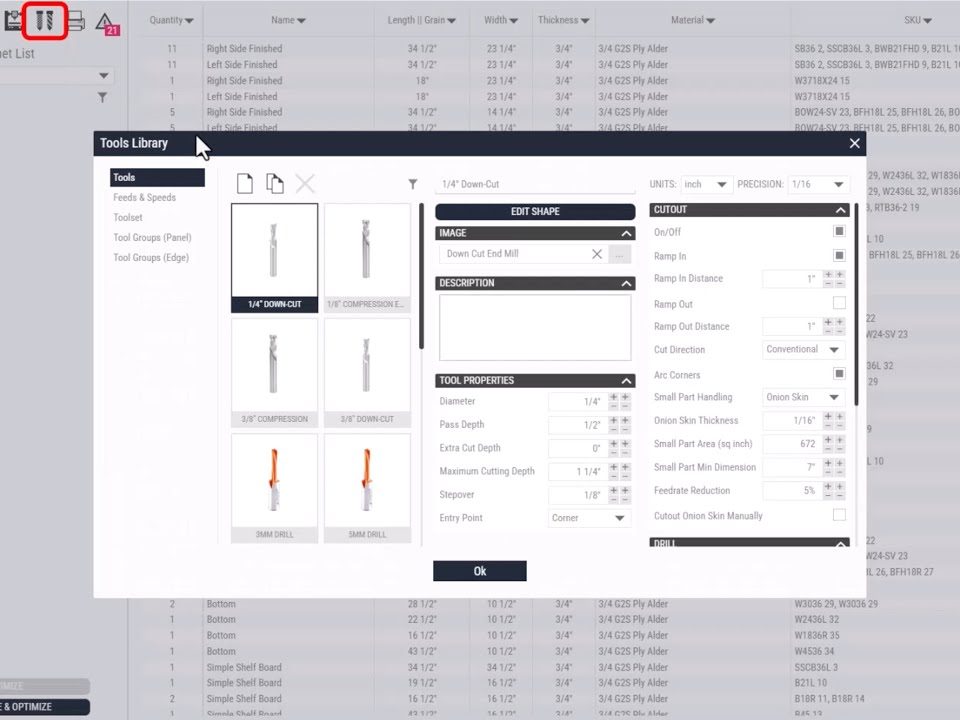Create a new tool with blank page icon

244,183
